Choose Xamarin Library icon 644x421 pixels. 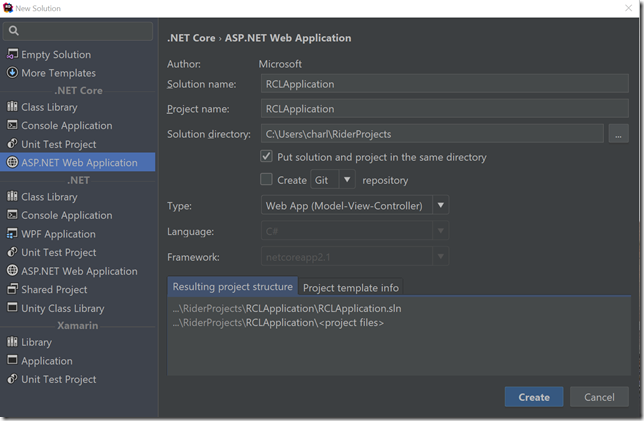pos(12,342)
